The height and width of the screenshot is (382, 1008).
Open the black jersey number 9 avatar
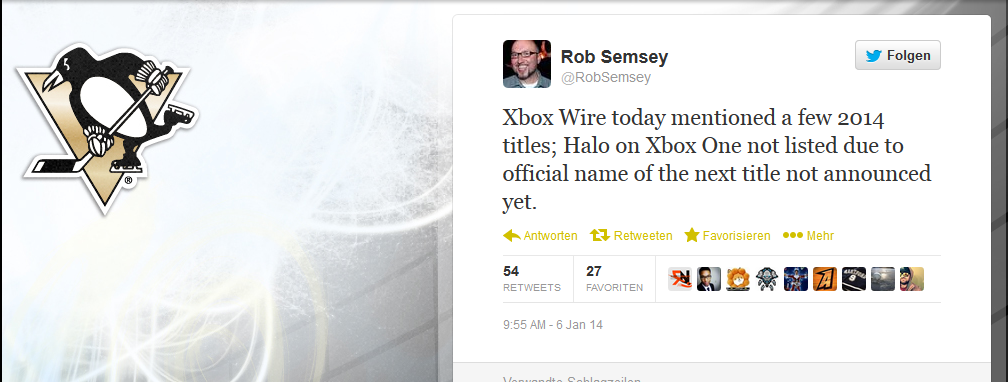[854, 279]
